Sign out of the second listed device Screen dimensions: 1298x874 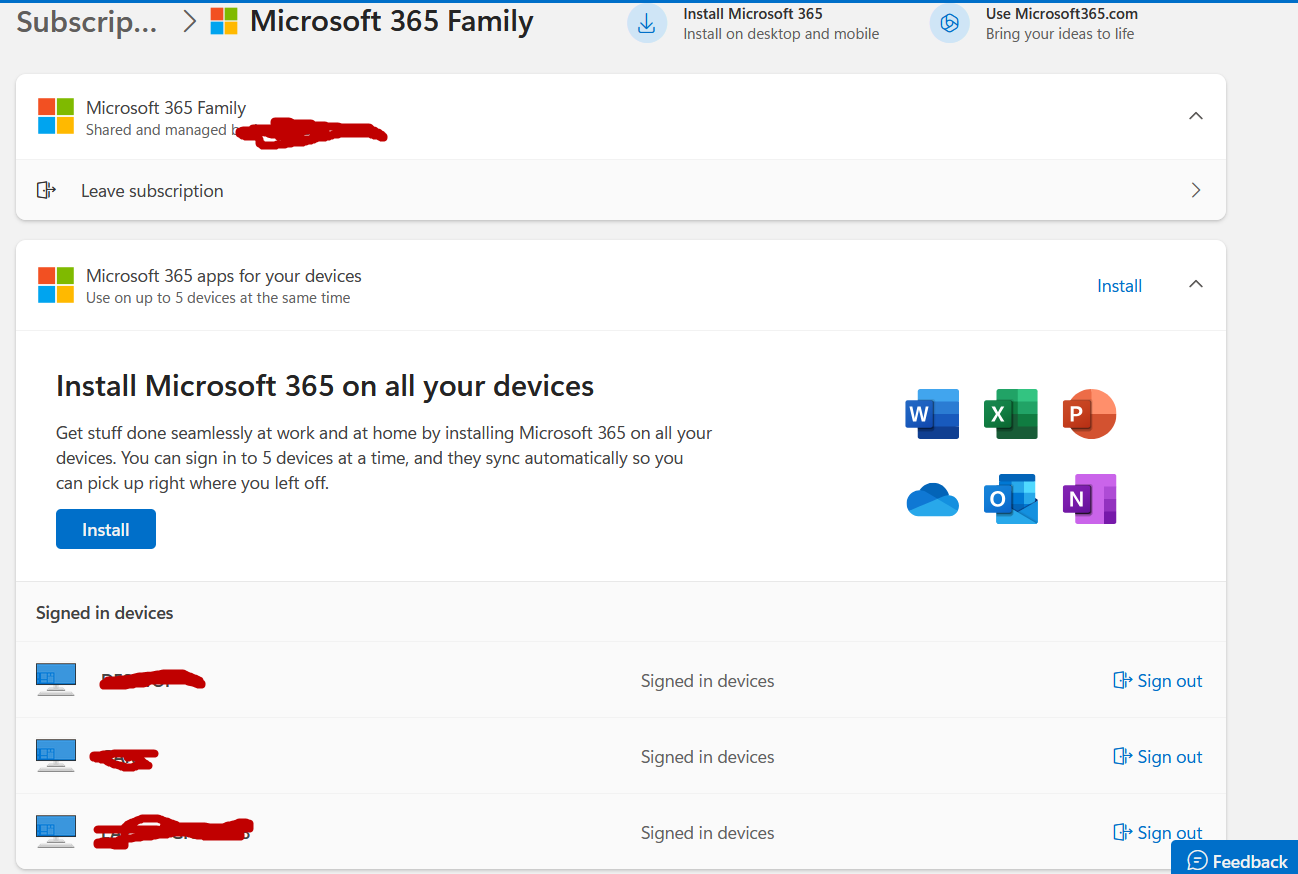point(1158,757)
